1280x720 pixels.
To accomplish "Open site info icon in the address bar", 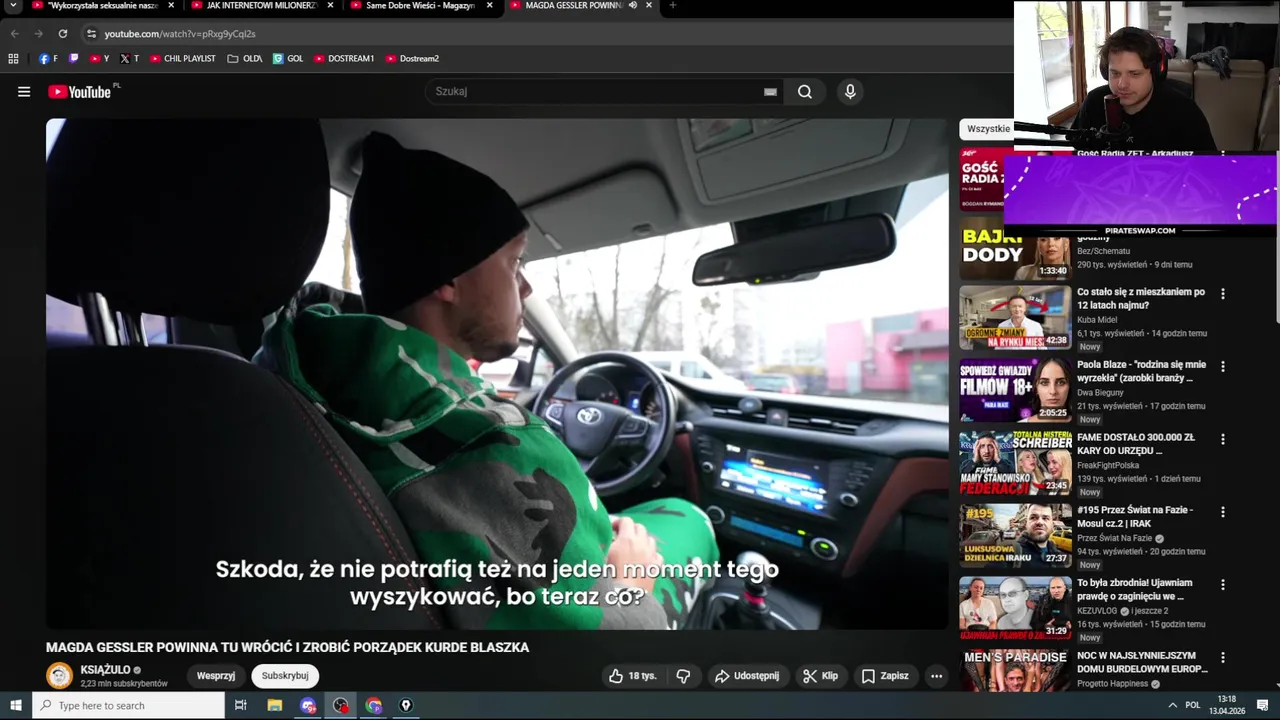I will pos(91,33).
